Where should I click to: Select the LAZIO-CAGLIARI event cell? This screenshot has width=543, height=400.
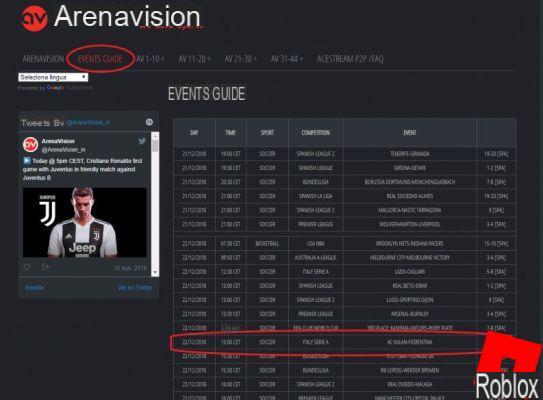pyautogui.click(x=410, y=272)
